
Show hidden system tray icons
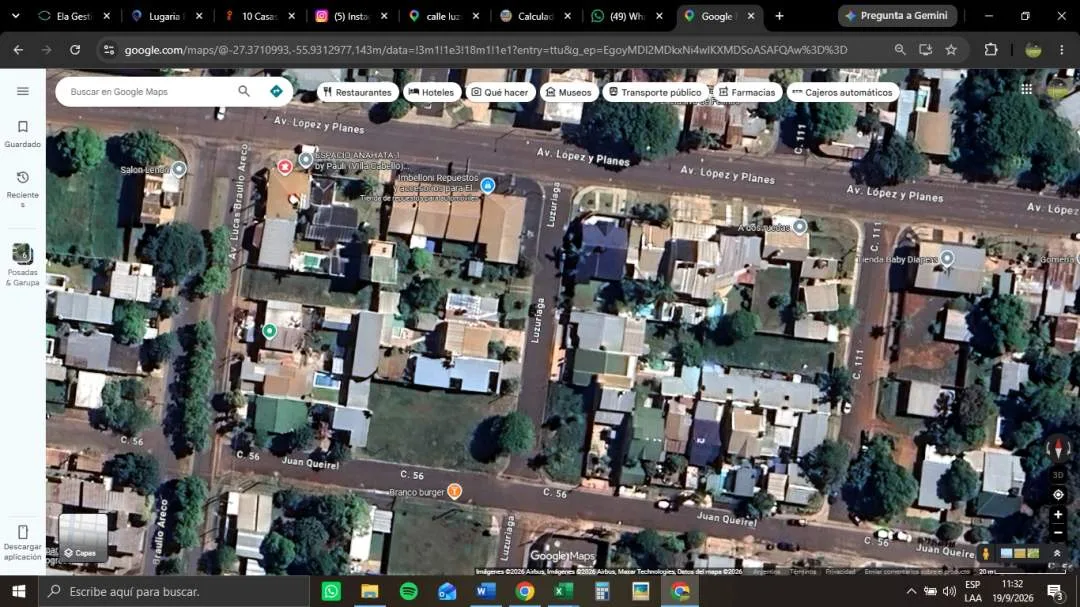[911, 591]
